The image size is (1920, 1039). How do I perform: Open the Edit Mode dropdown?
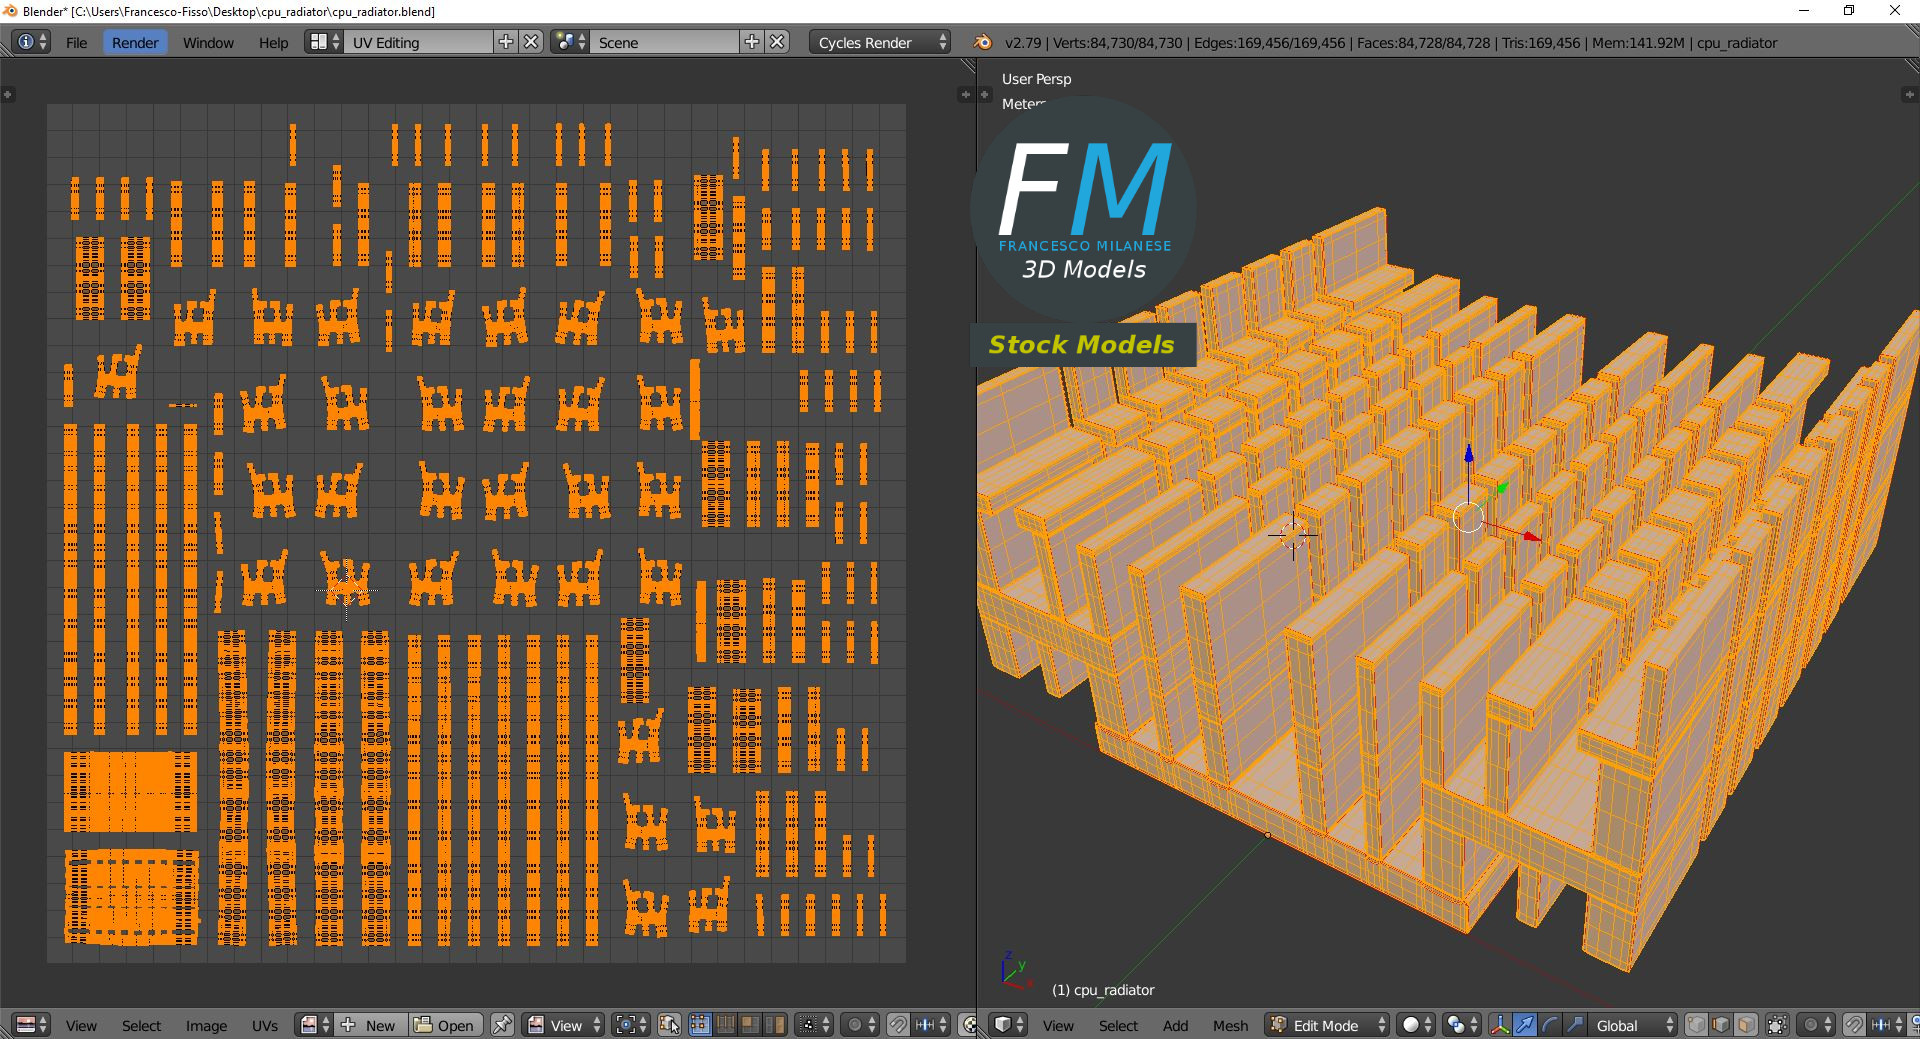tap(1326, 1025)
